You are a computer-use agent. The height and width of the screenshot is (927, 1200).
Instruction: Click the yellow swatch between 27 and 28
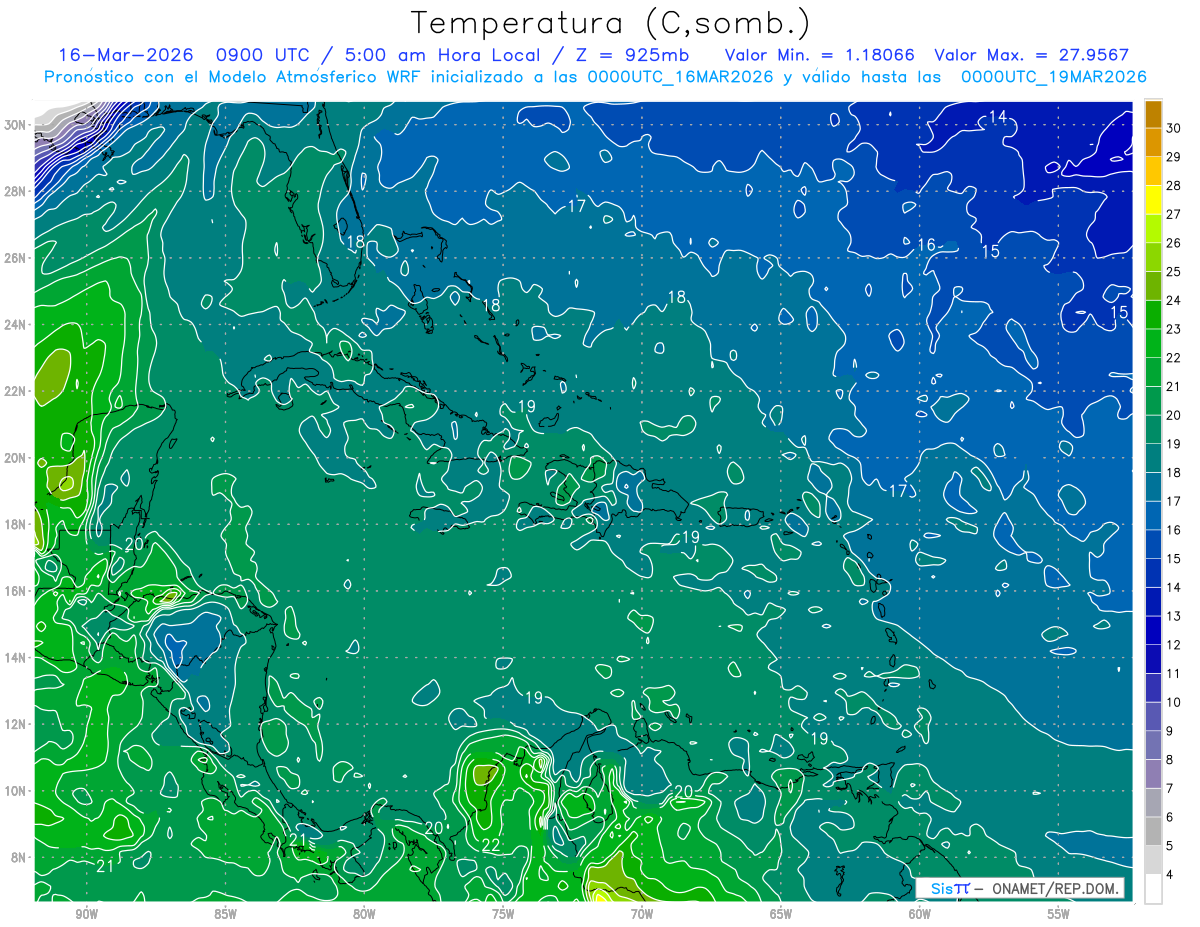pos(1153,200)
